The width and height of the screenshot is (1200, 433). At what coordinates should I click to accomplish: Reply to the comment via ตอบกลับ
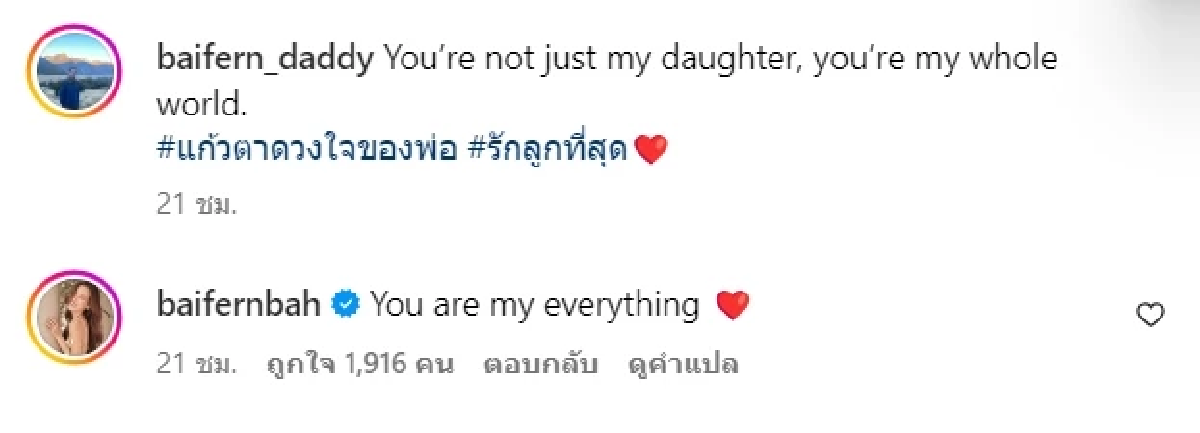click(x=540, y=365)
